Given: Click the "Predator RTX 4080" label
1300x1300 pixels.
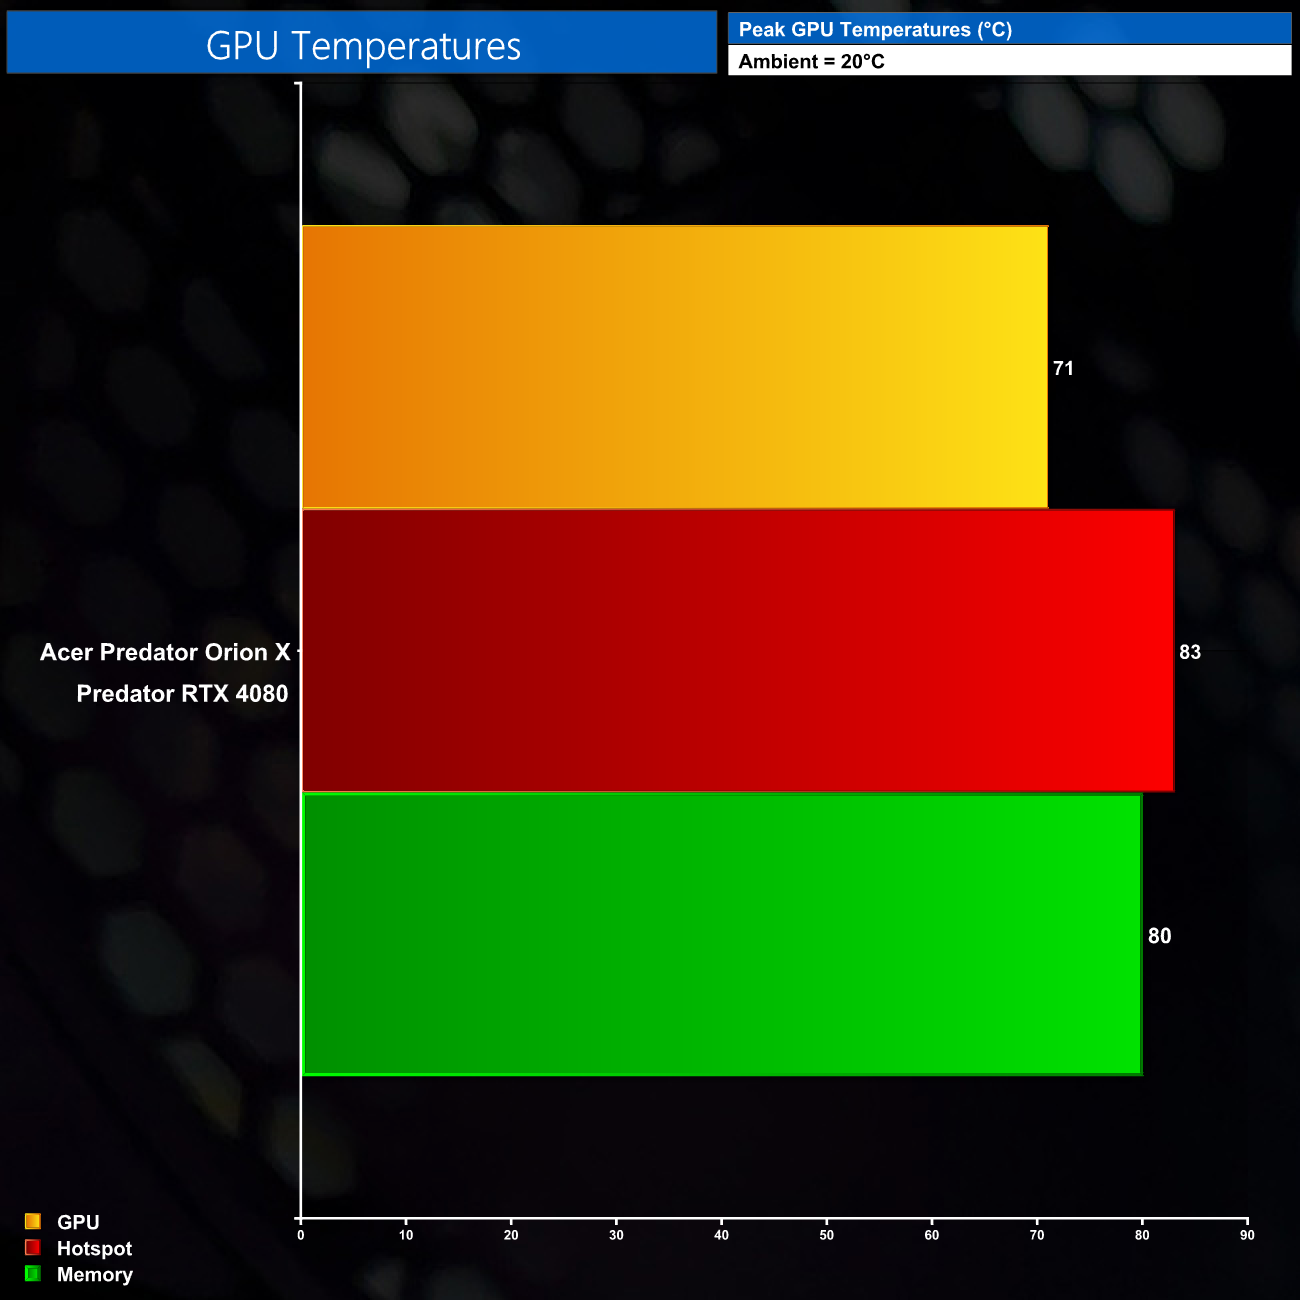Looking at the screenshot, I should pyautogui.click(x=182, y=693).
